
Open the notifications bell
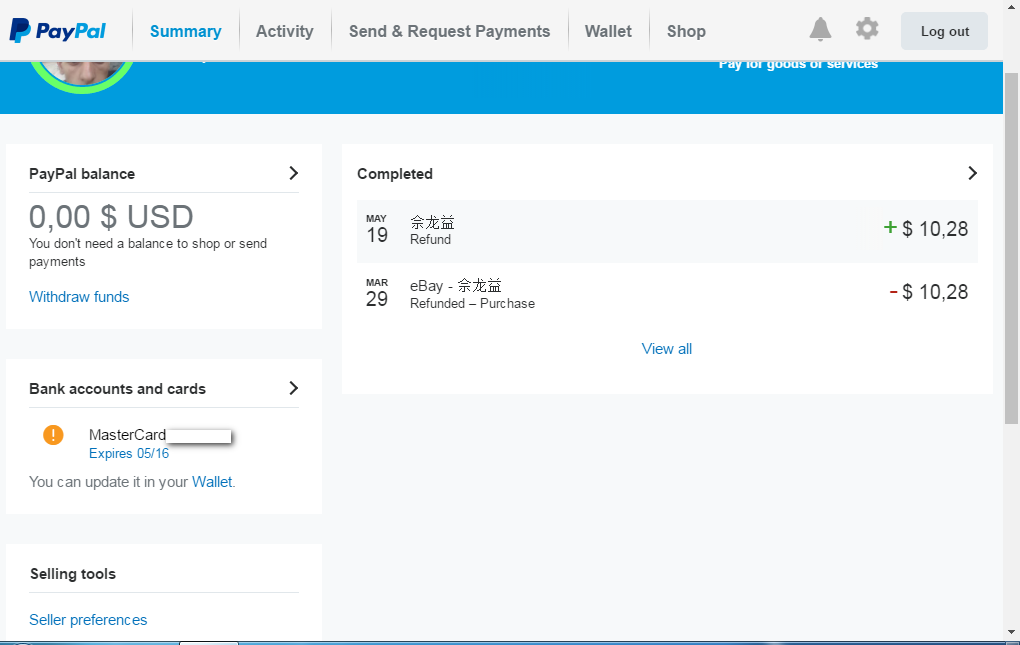pos(820,29)
